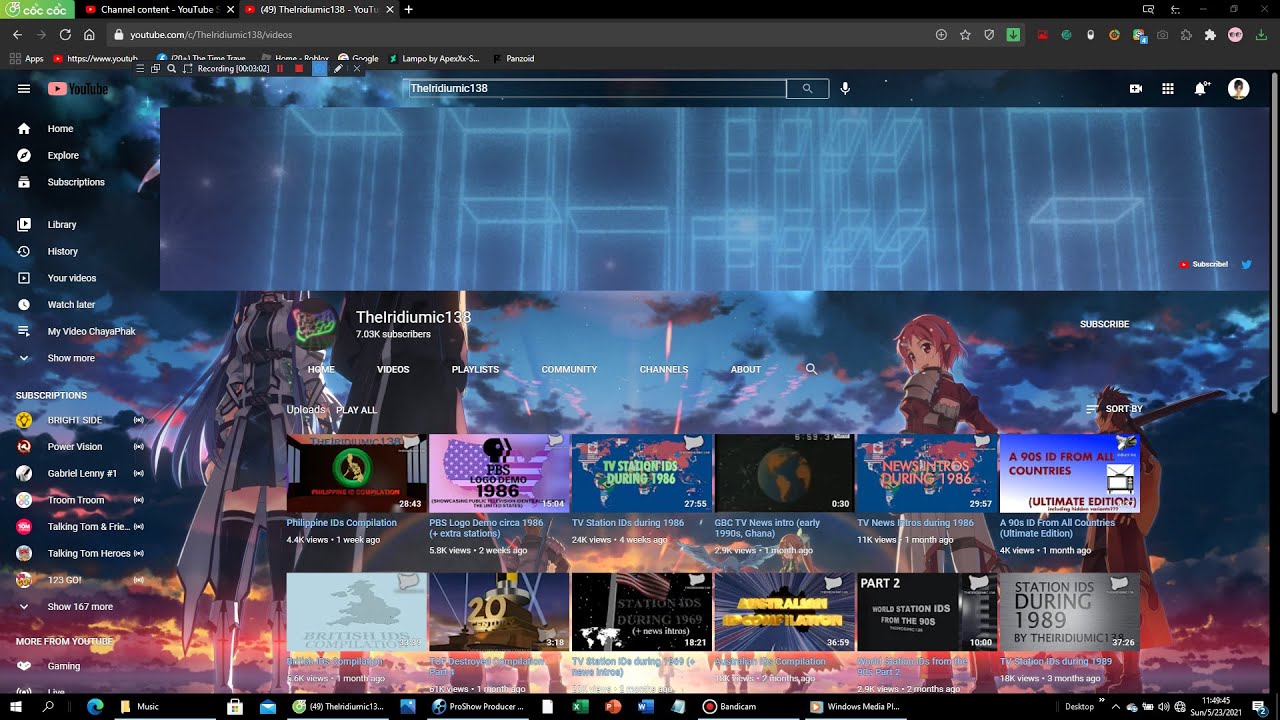Screen dimensions: 1280x720
Task: Open the Twitter link on the banner
Action: [1246, 265]
